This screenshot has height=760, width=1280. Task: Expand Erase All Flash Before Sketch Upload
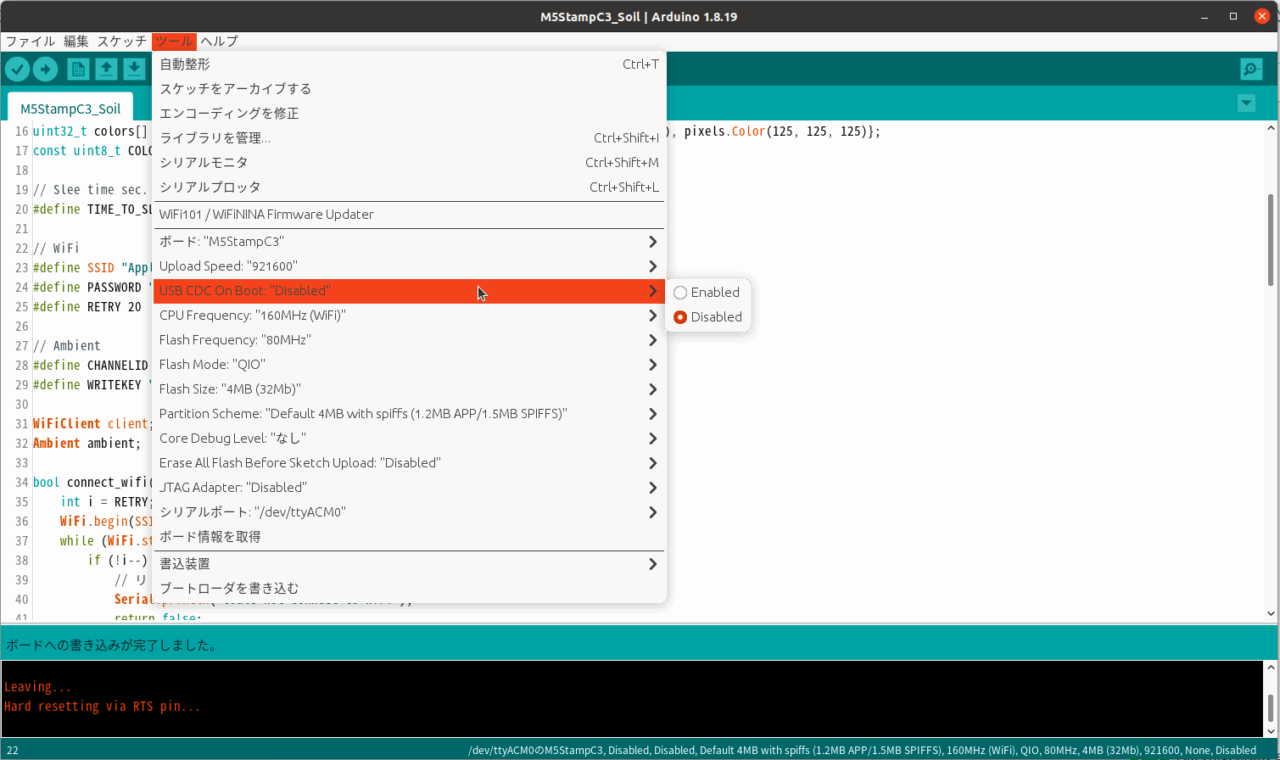coord(409,462)
